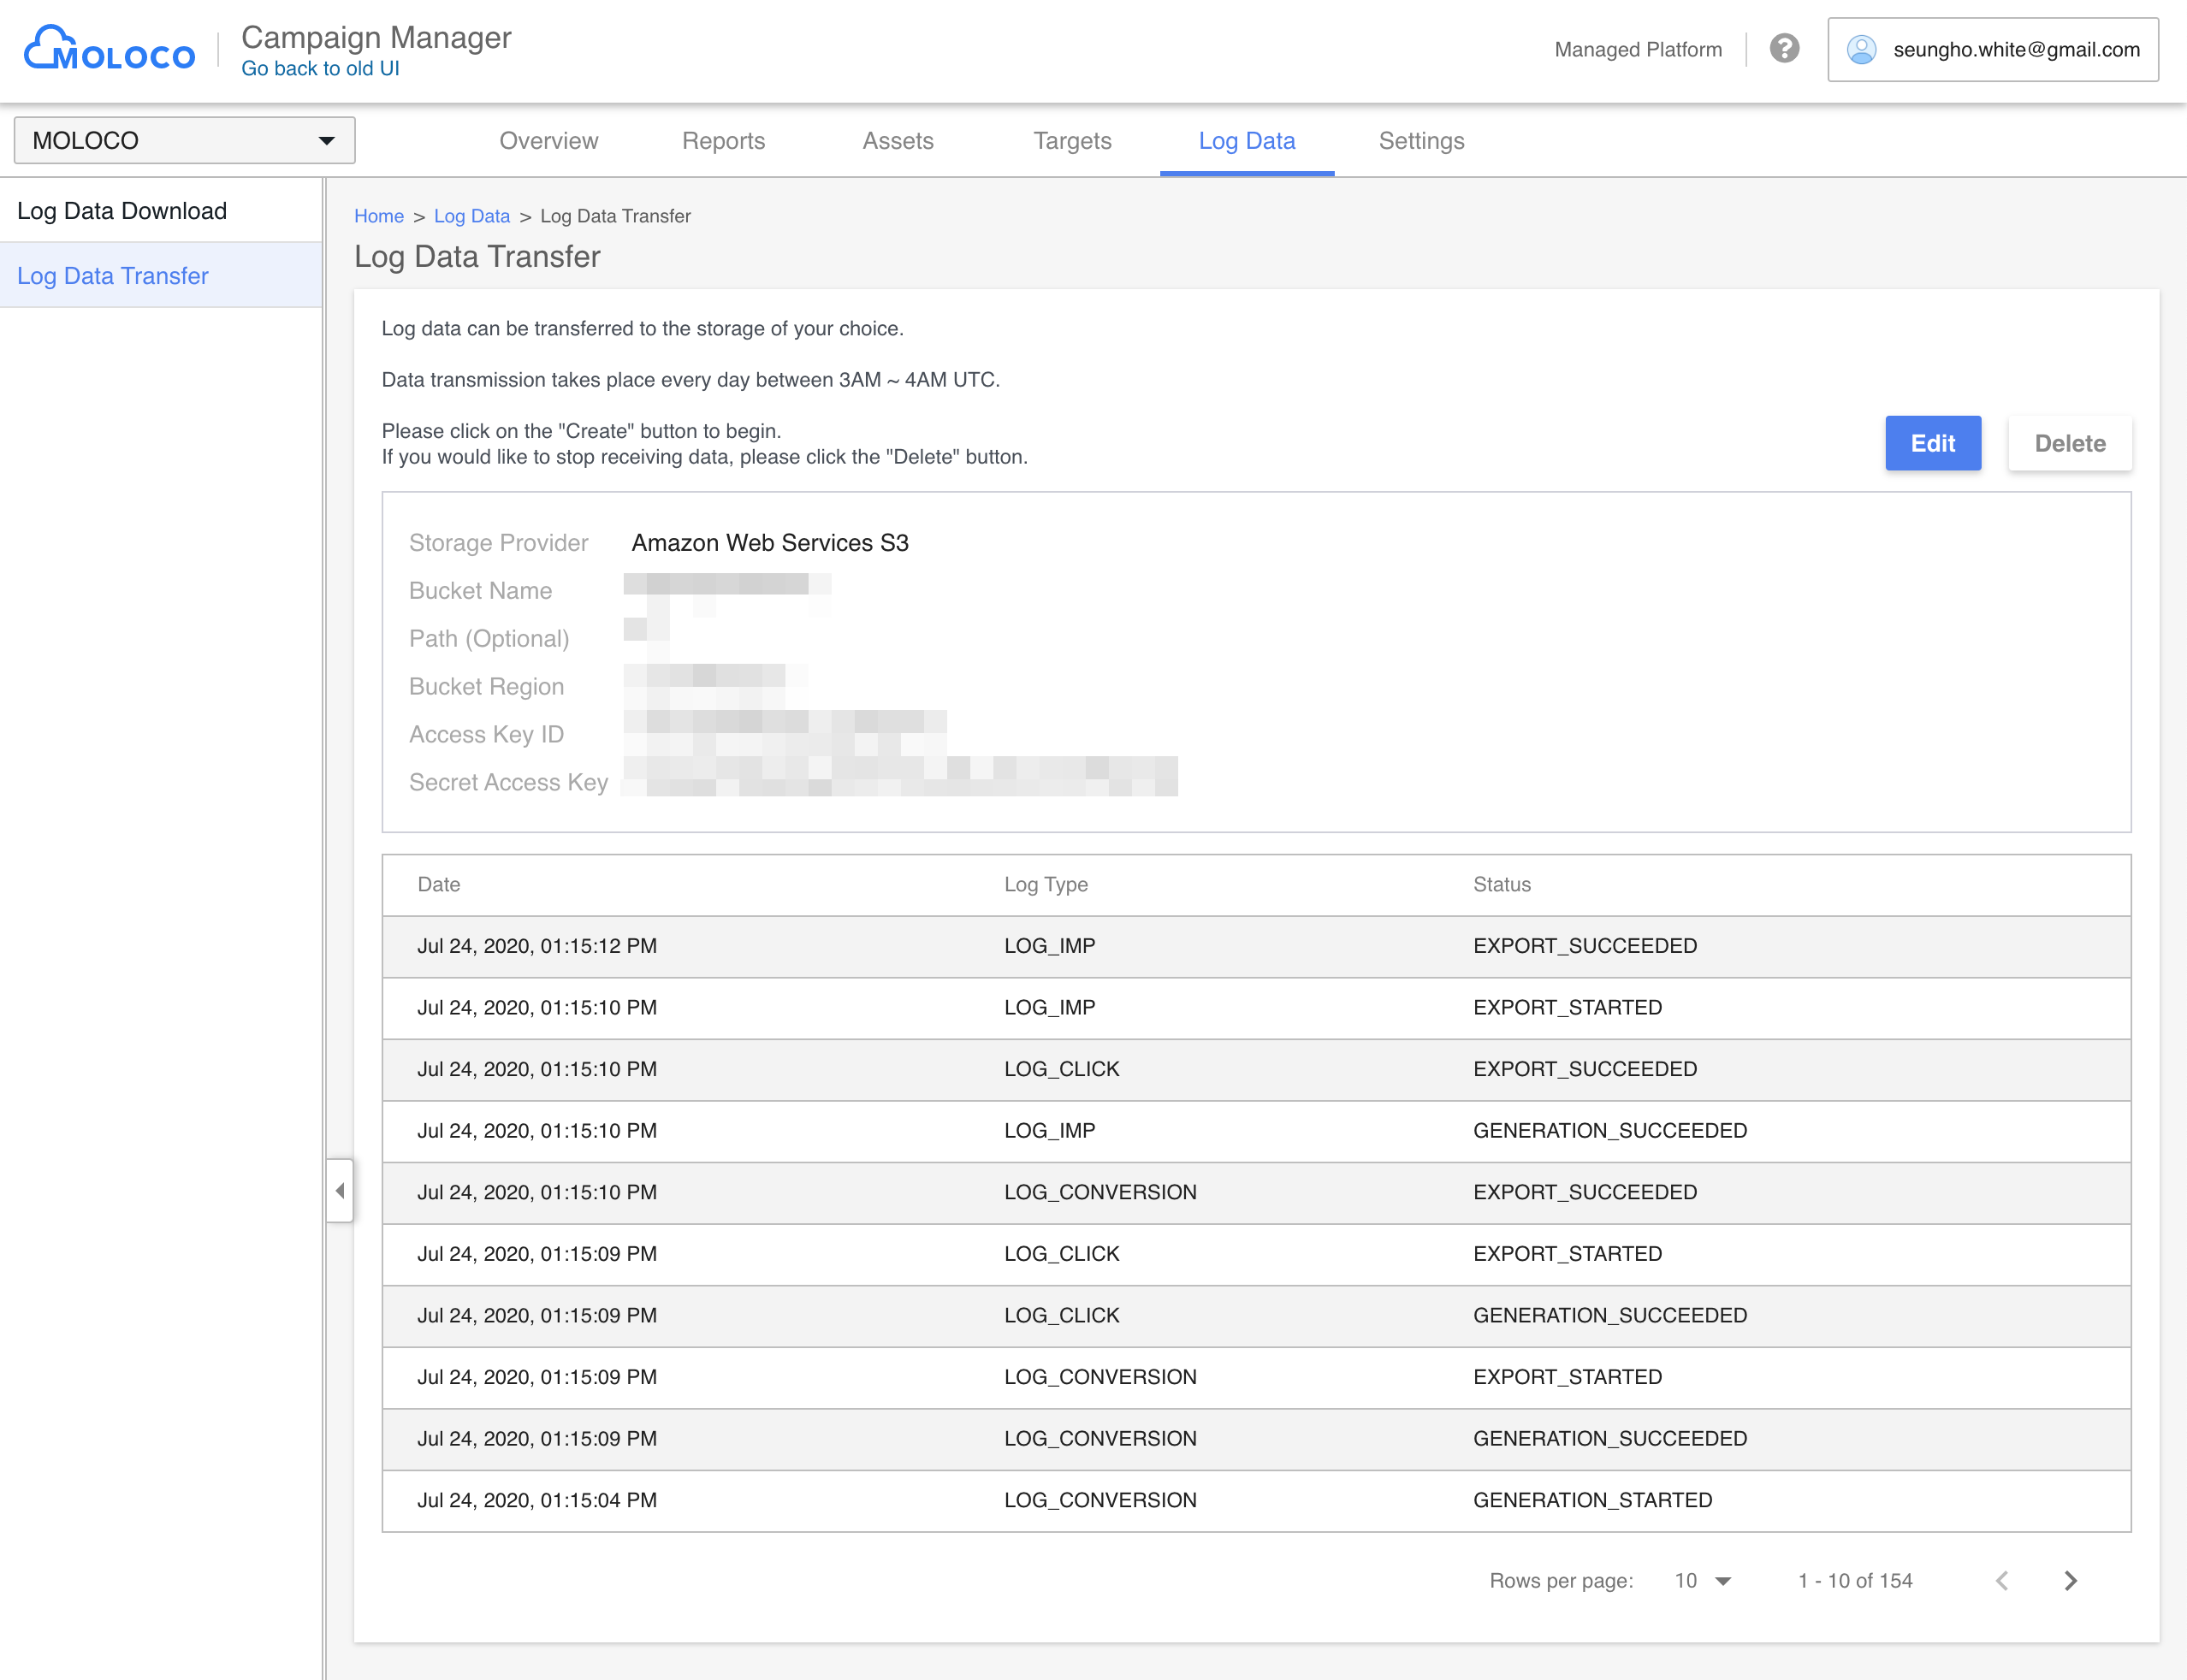
Task: Open the Settings tab
Action: (1421, 141)
